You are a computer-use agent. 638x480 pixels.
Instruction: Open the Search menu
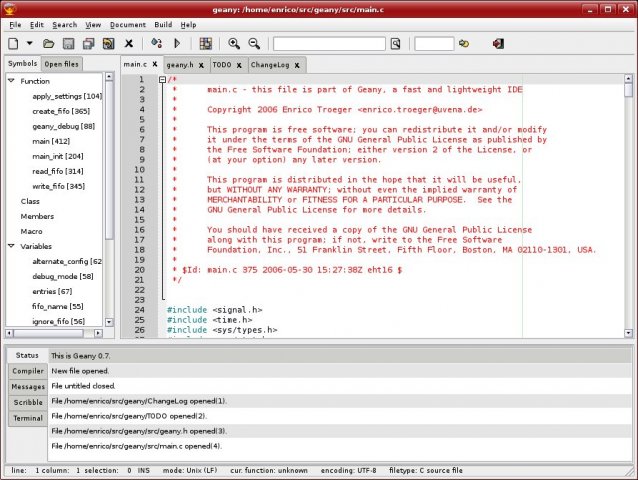click(64, 25)
